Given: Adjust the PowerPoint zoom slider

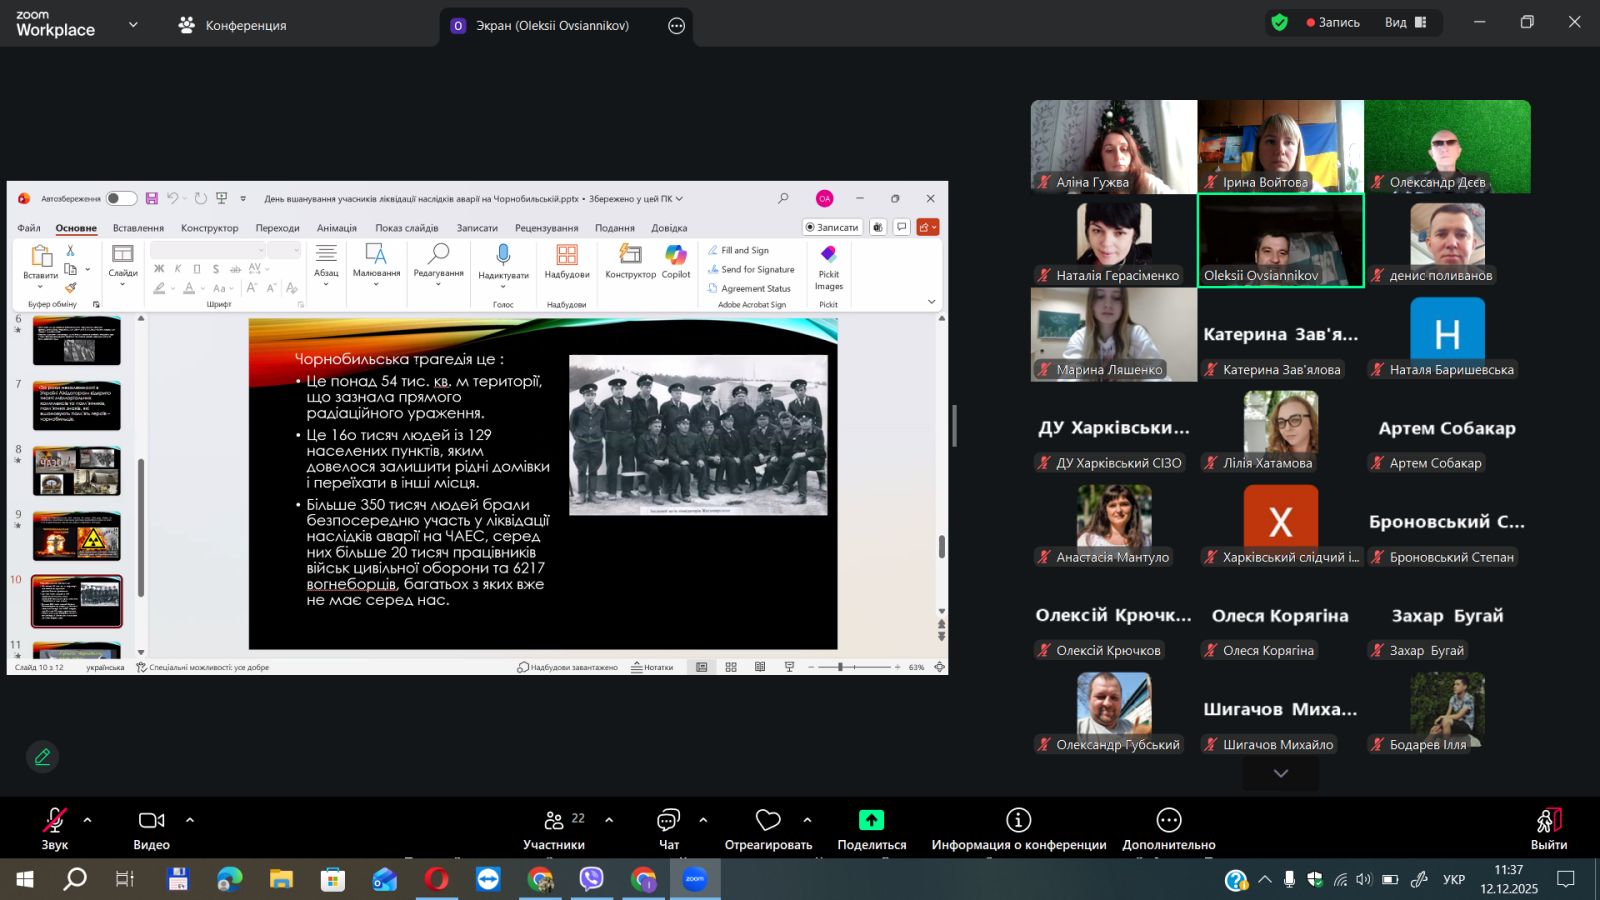Looking at the screenshot, I should point(841,667).
